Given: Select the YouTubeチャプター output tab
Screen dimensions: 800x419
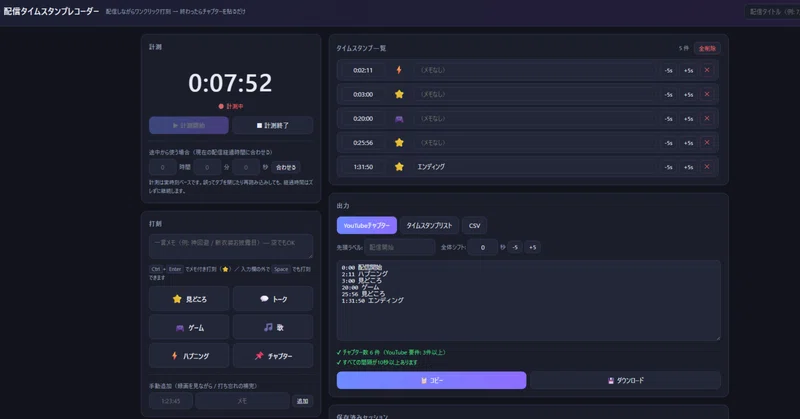Looking at the screenshot, I should 366,226.
